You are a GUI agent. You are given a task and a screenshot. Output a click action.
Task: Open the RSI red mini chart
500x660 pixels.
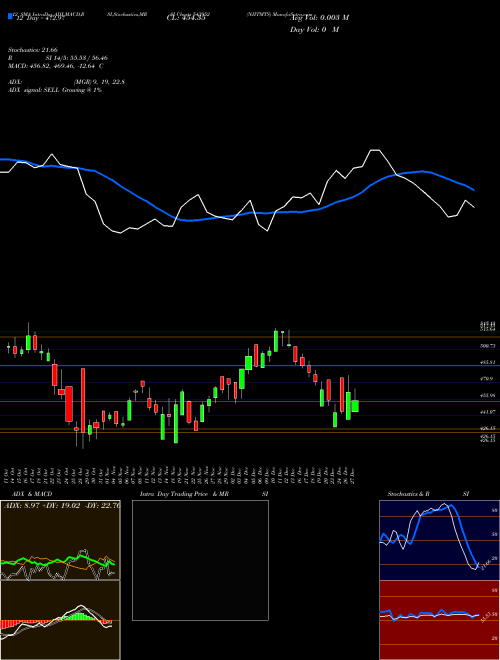pos(439,620)
